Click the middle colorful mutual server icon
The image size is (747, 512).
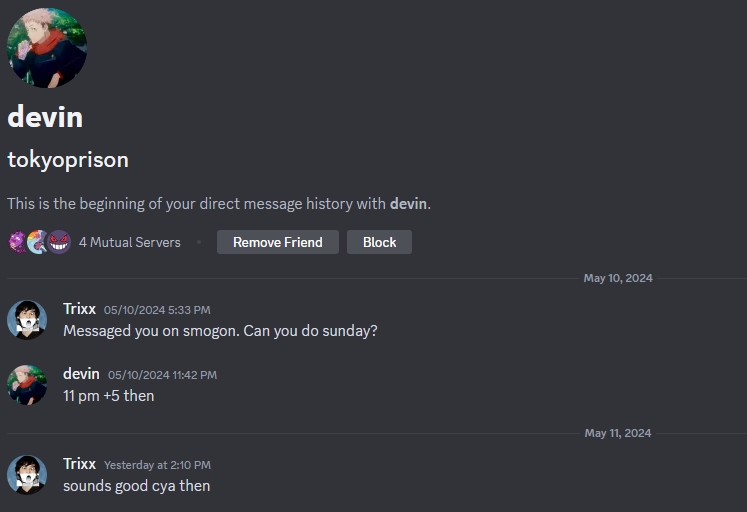[38, 242]
